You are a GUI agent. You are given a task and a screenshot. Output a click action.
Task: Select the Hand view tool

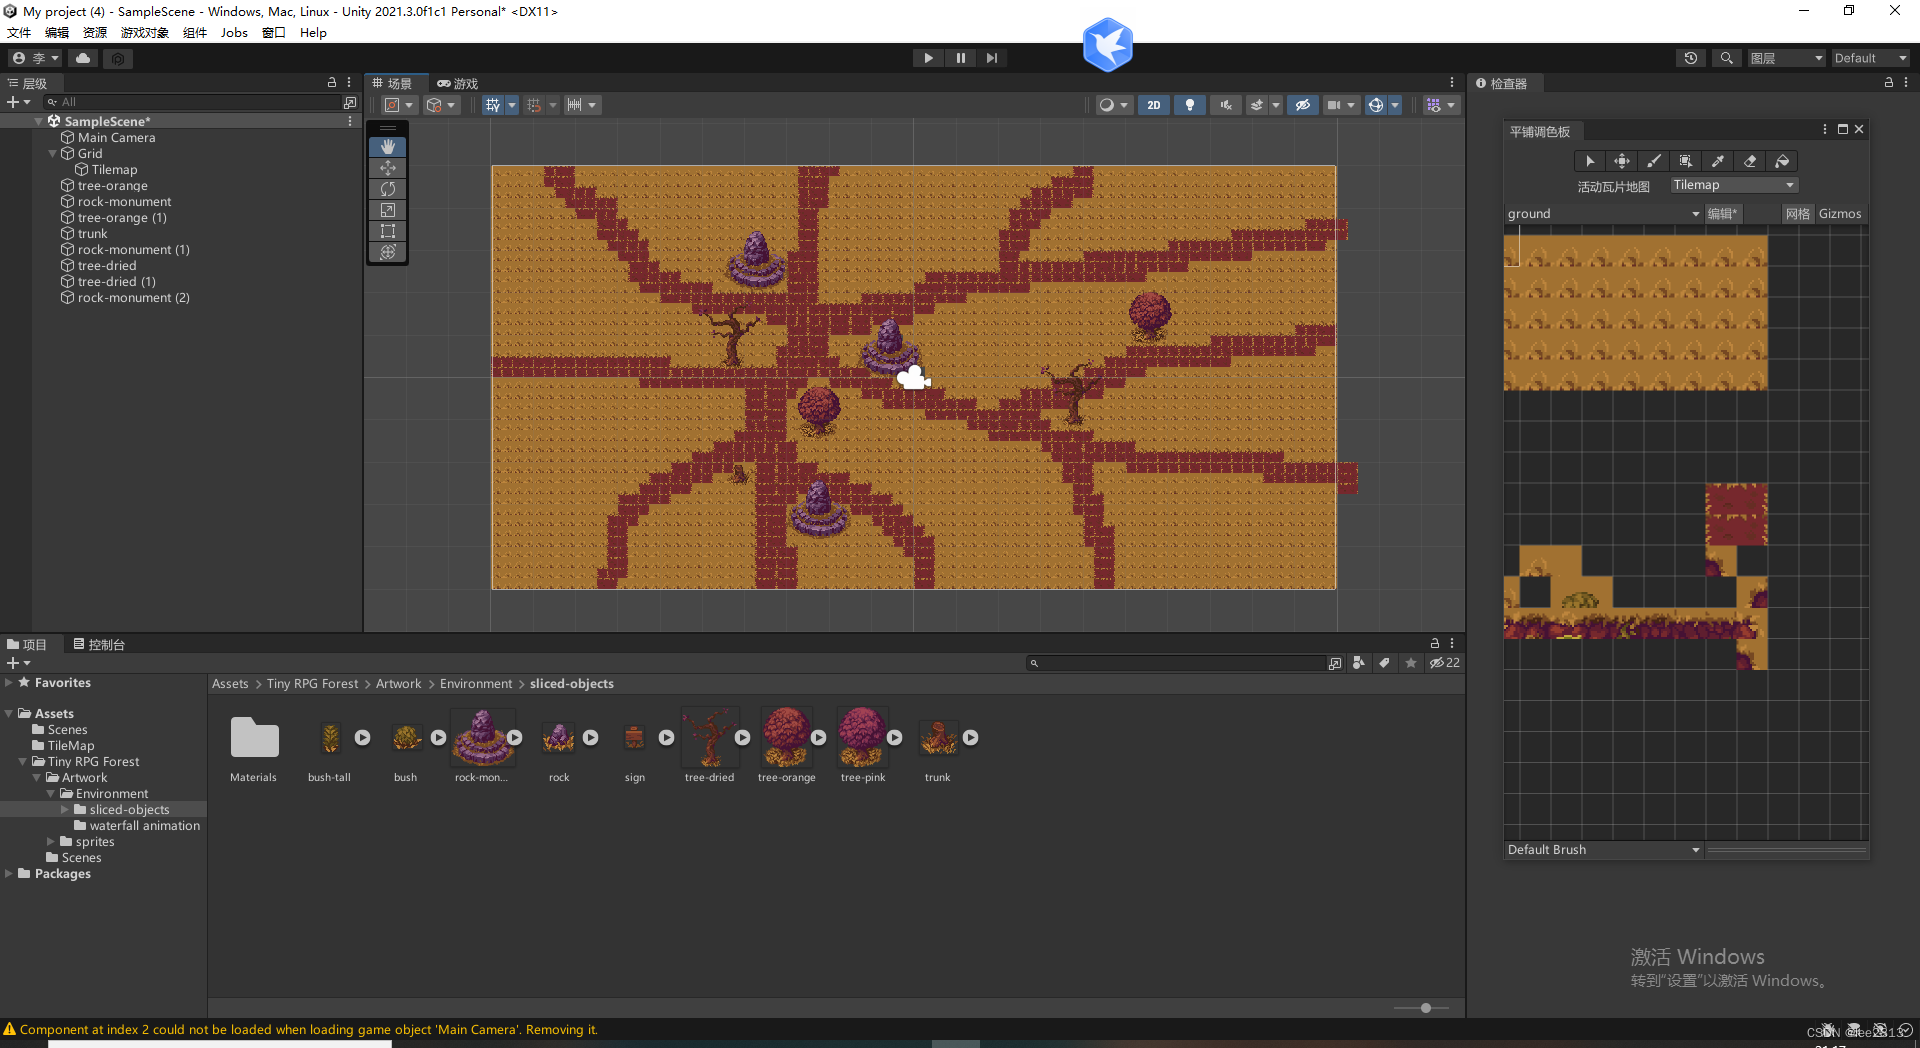pyautogui.click(x=388, y=147)
